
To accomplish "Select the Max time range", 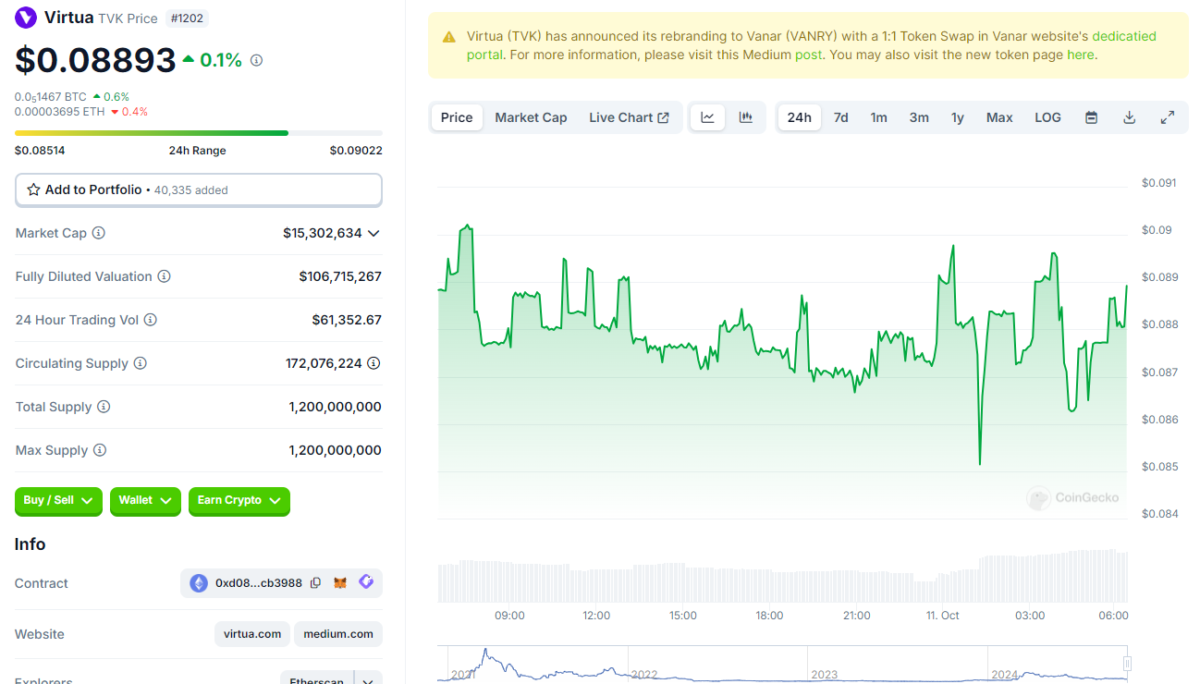I will [1000, 117].
